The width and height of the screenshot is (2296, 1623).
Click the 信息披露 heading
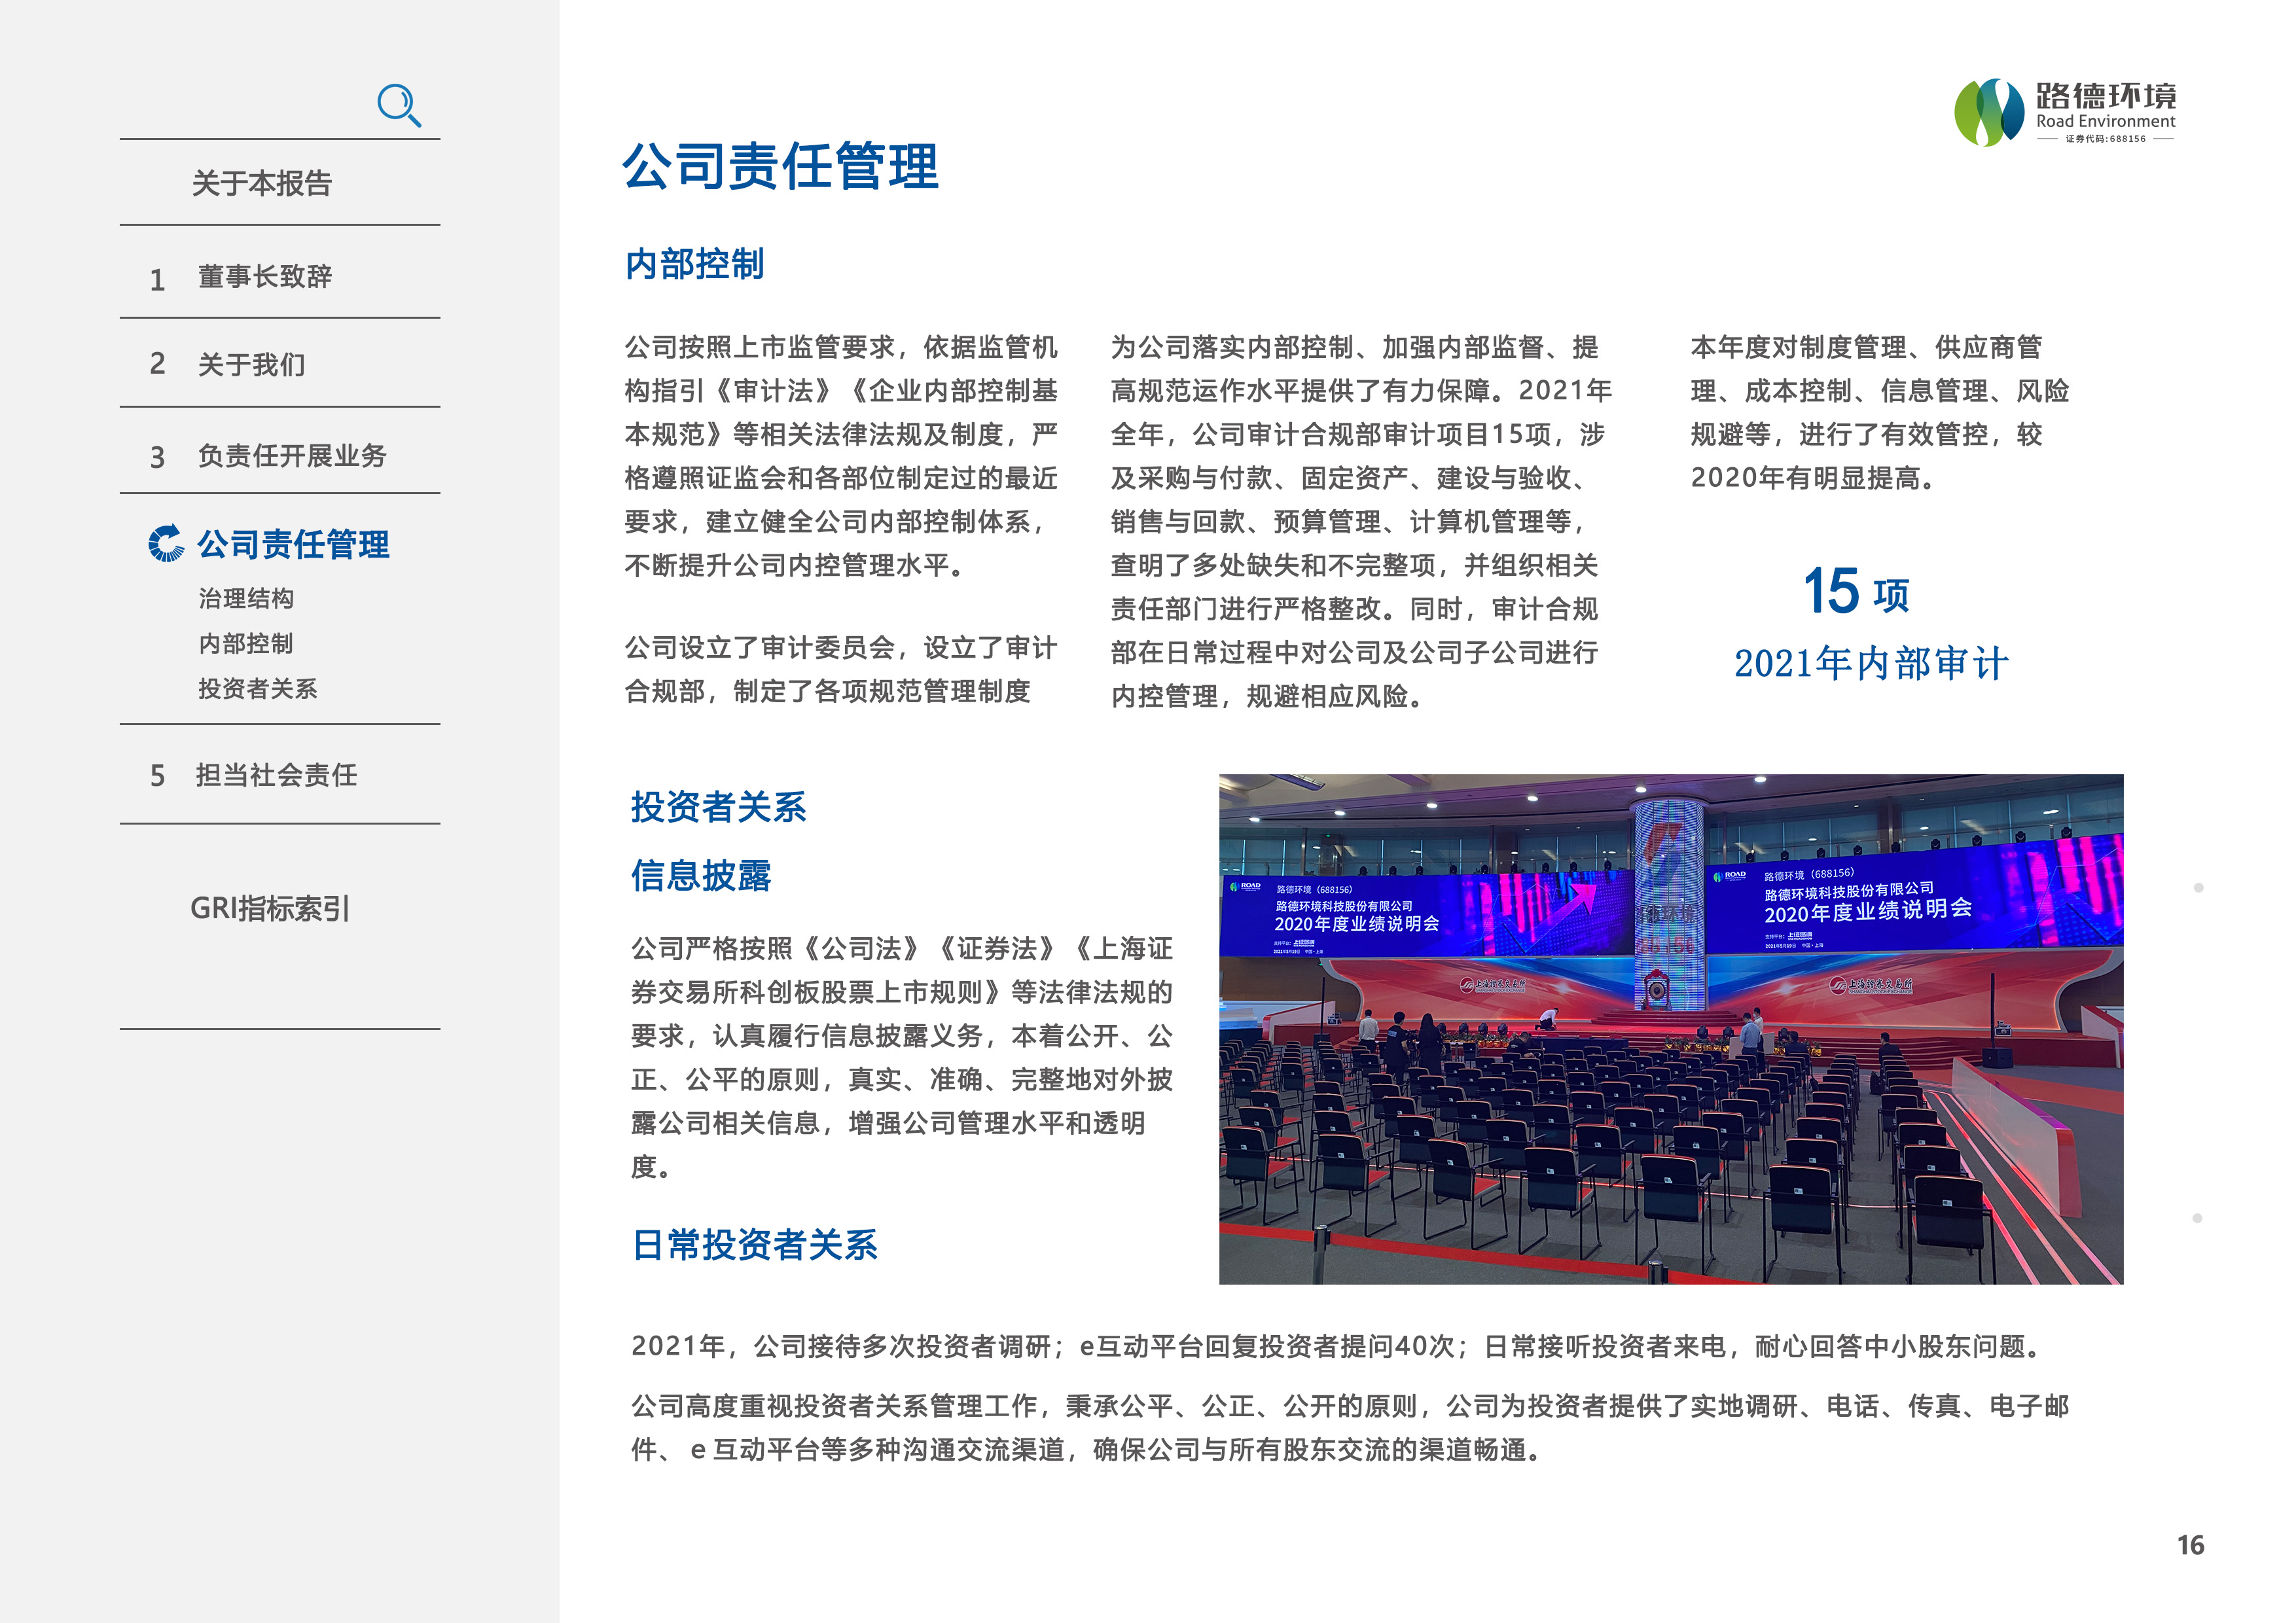700,875
